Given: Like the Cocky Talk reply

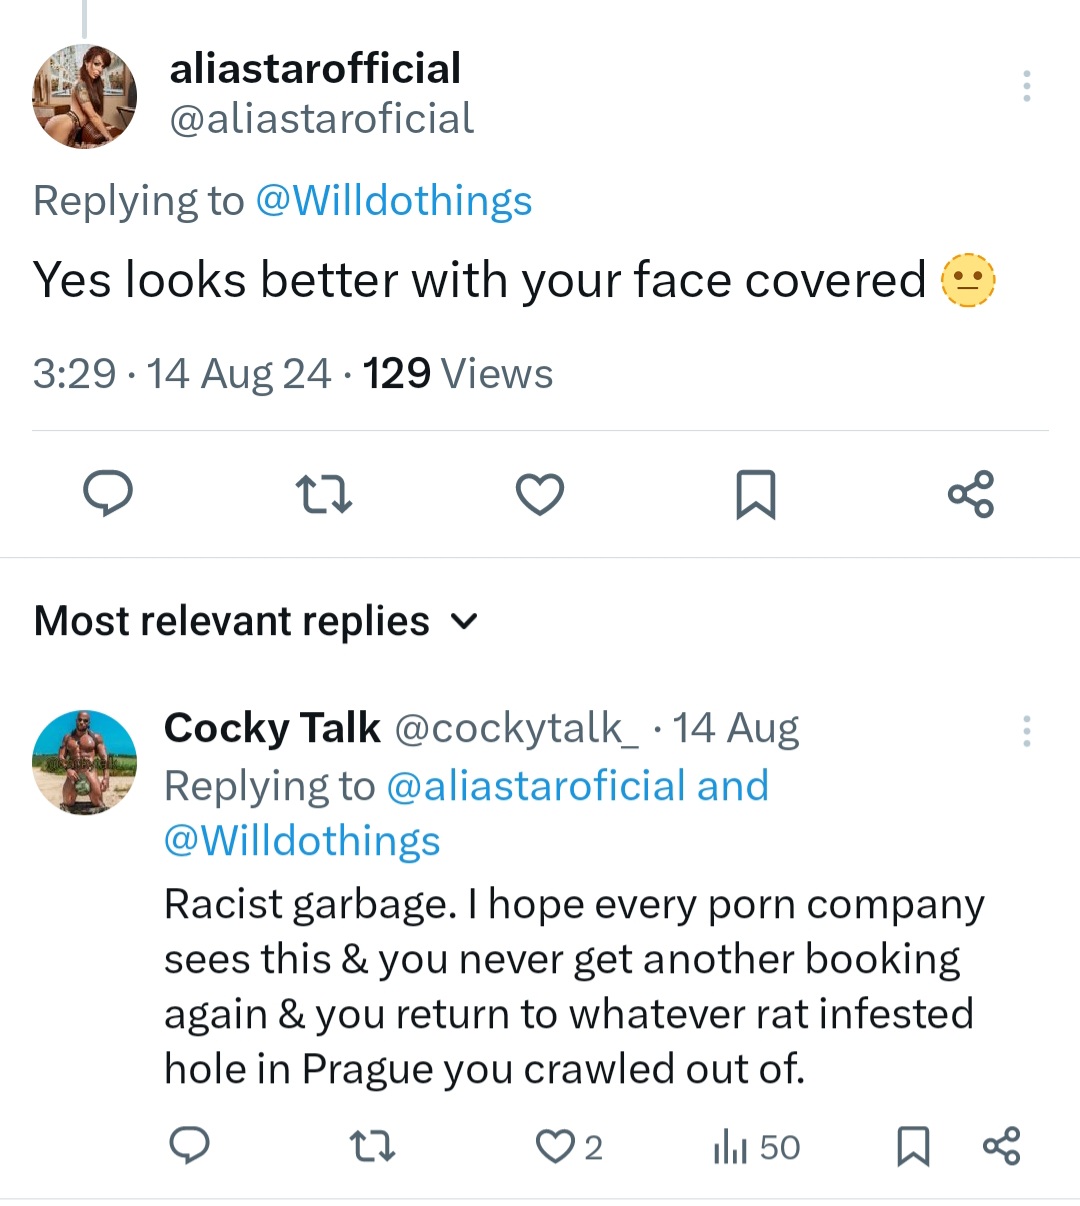Looking at the screenshot, I should [x=555, y=1146].
